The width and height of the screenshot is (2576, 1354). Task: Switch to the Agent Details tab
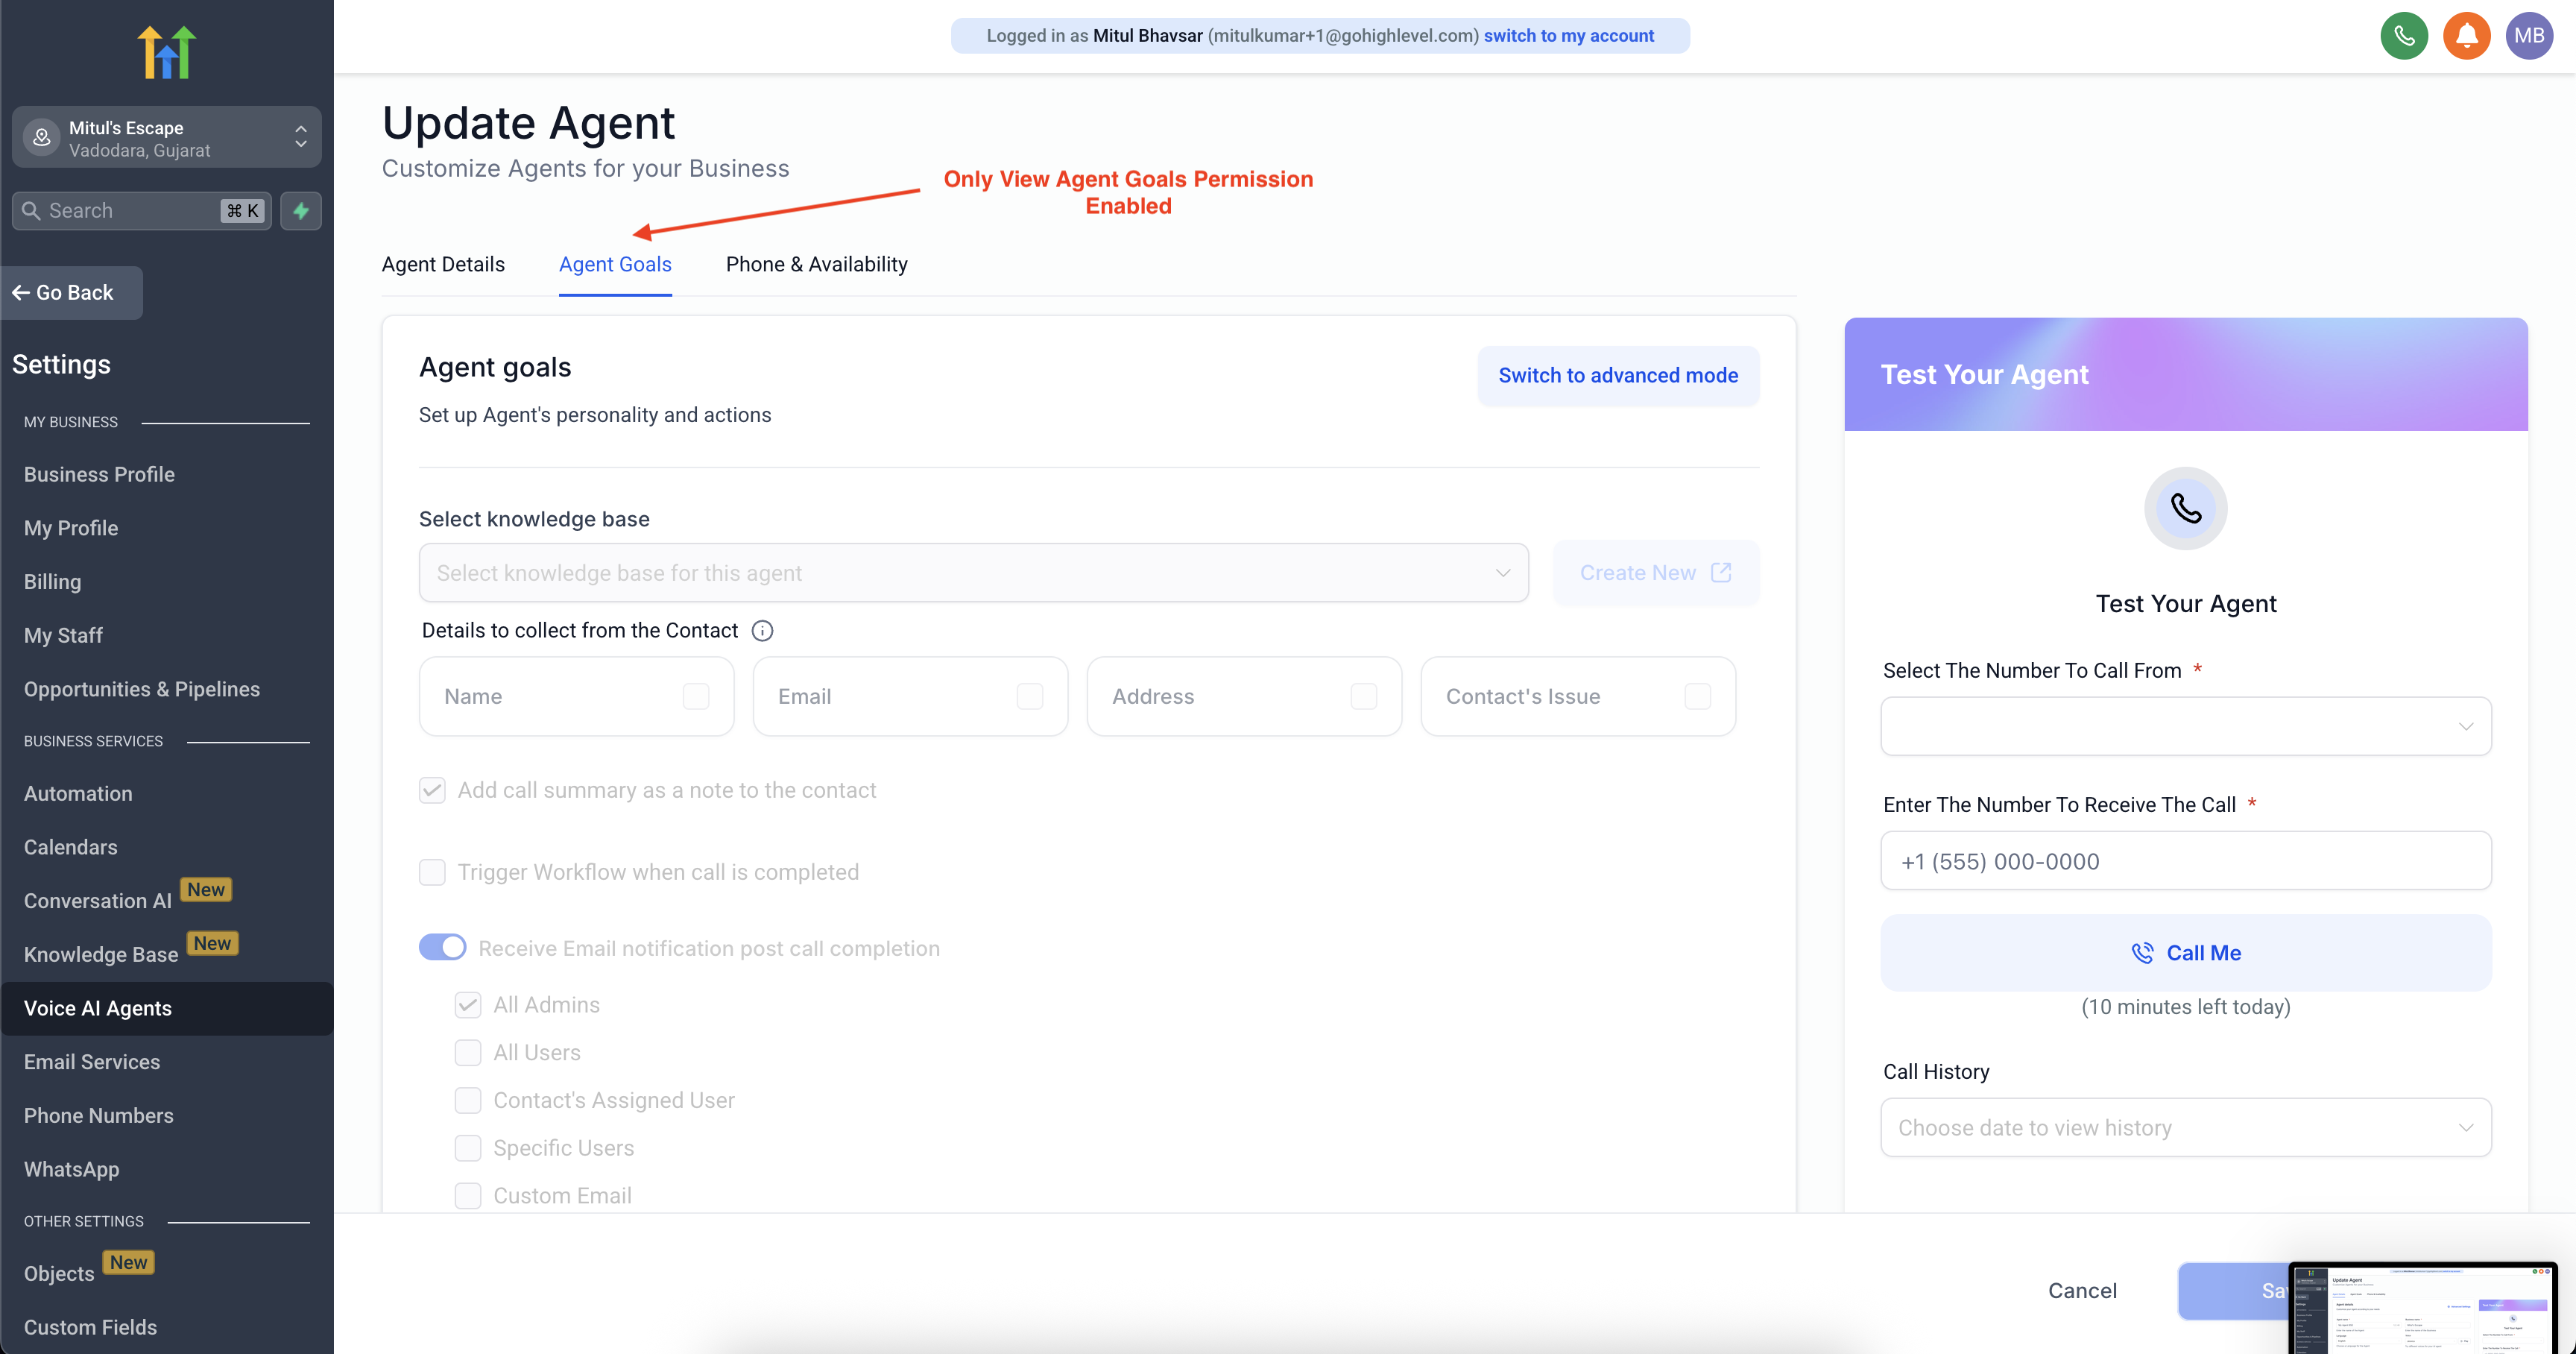click(443, 264)
